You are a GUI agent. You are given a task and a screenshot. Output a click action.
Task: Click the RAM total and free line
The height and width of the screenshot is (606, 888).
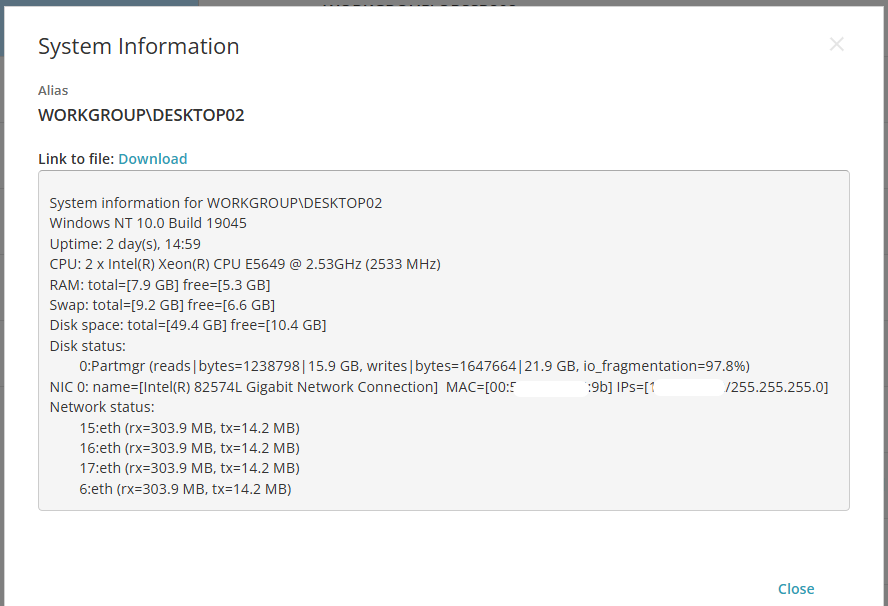point(159,285)
